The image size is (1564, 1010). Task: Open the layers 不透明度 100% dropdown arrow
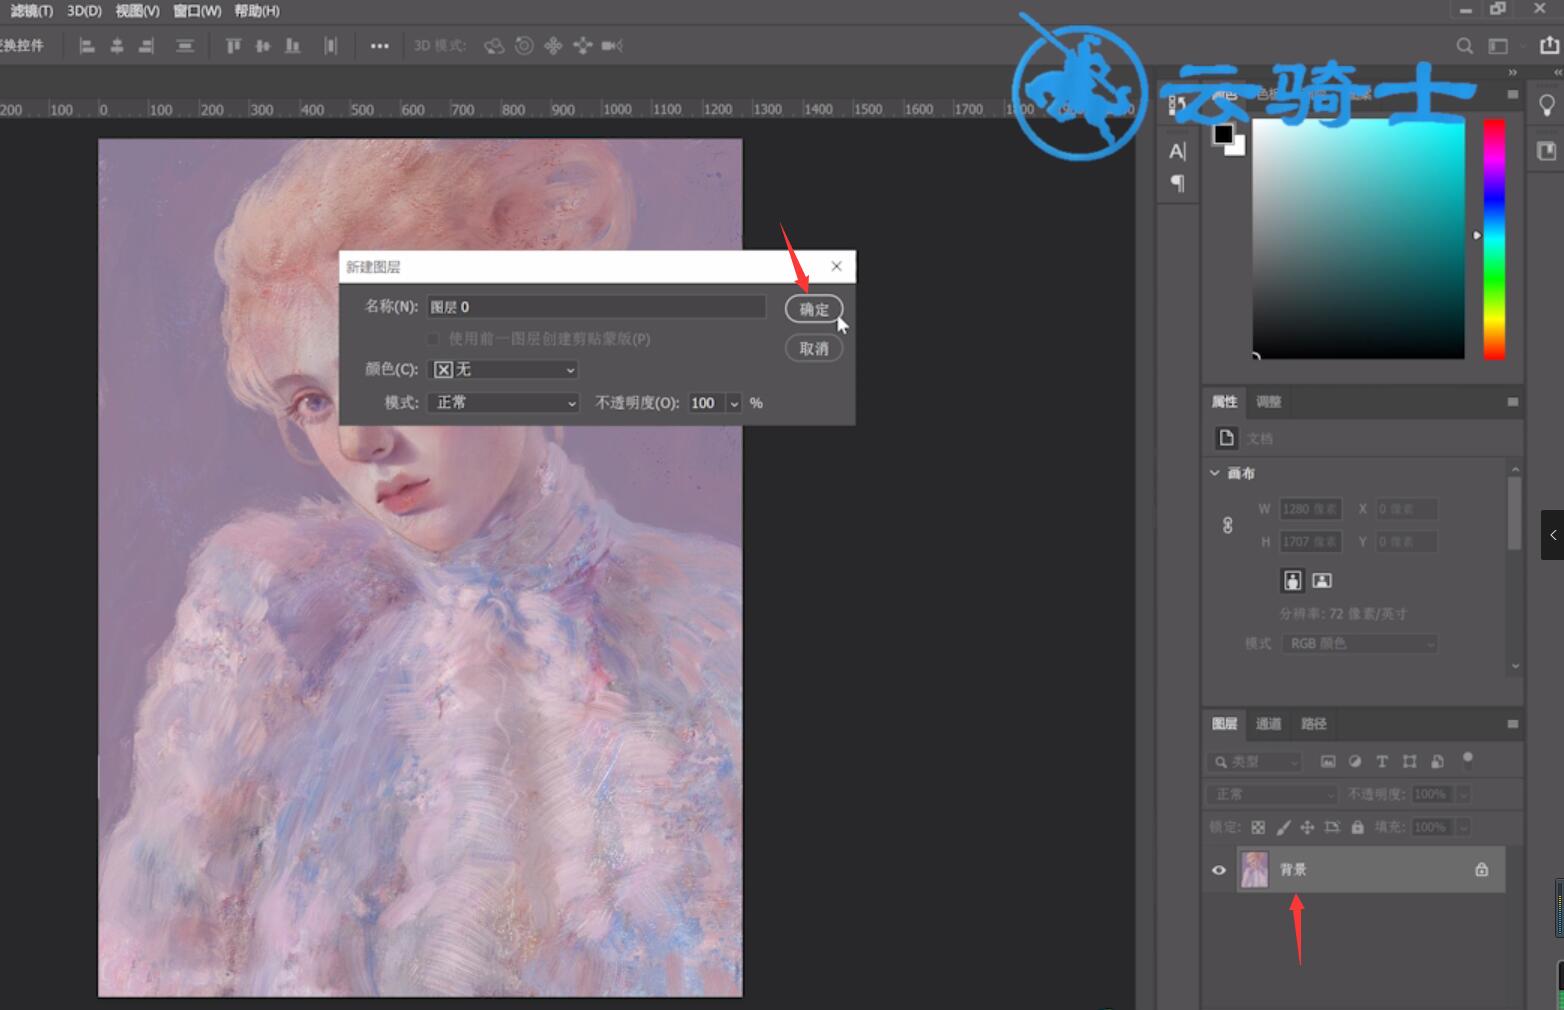(x=1463, y=794)
